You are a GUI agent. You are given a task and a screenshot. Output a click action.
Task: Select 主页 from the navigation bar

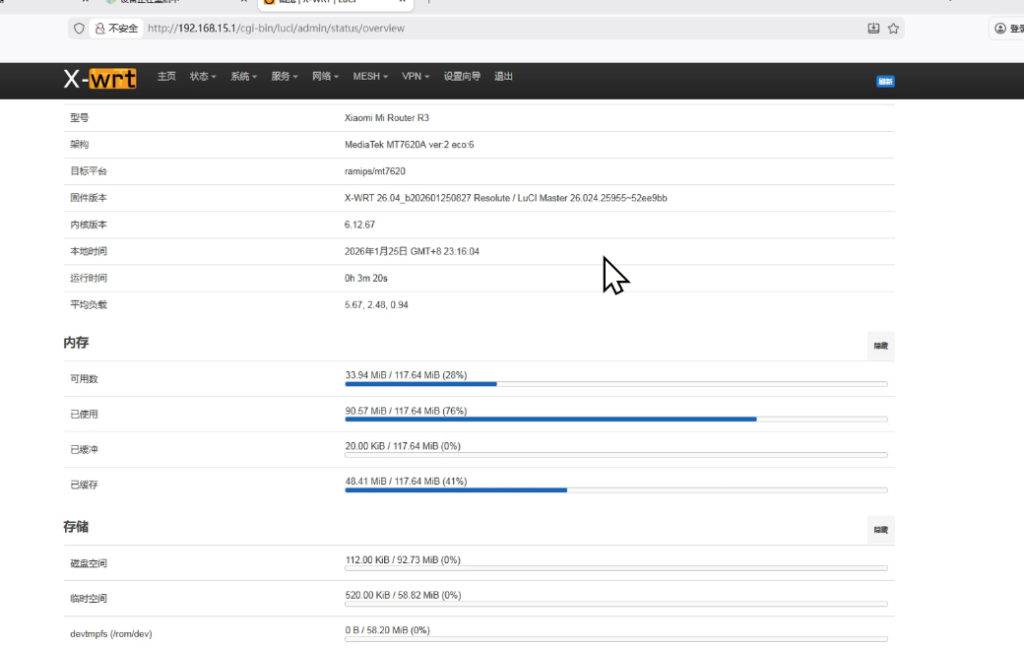click(166, 76)
